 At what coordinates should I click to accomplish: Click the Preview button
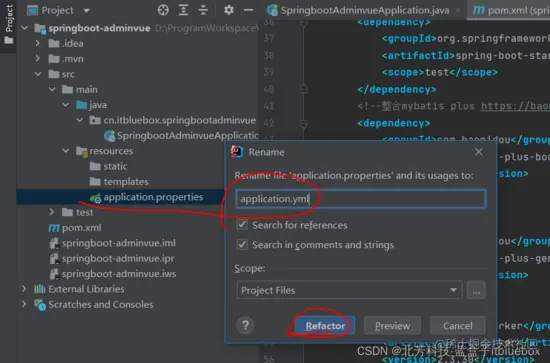[x=392, y=325]
